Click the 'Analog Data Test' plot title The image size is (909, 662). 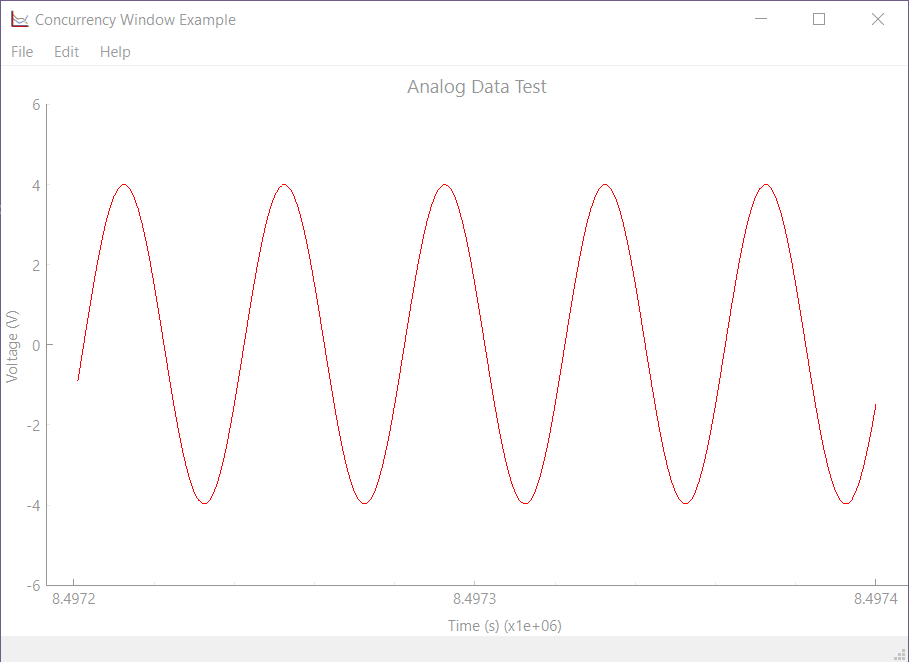[x=476, y=87]
